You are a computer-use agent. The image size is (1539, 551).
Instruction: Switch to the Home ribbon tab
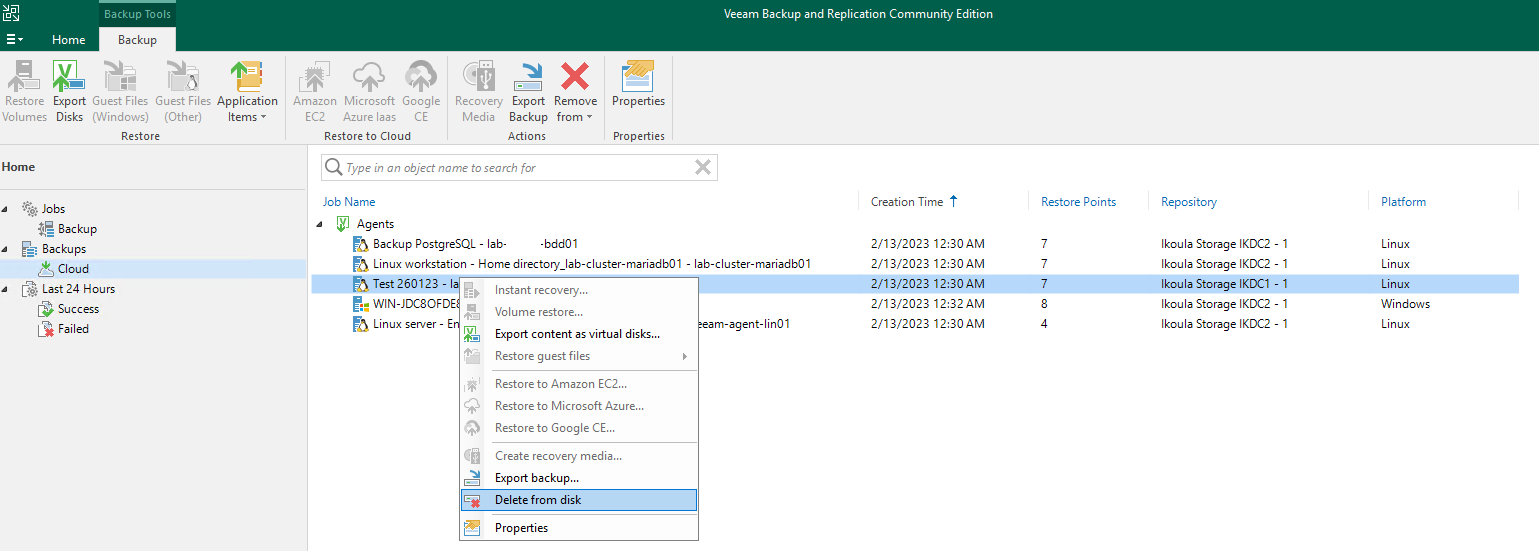(x=69, y=40)
